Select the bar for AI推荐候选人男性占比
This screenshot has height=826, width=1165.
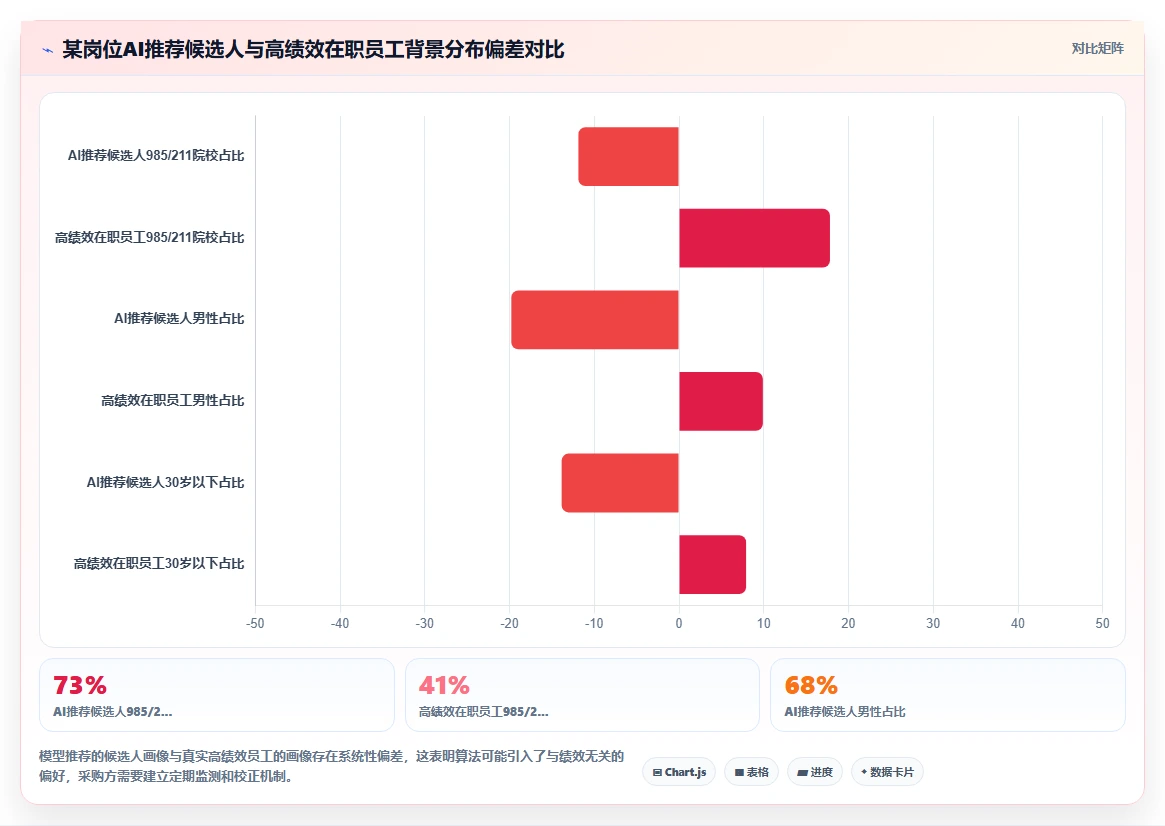(595, 319)
